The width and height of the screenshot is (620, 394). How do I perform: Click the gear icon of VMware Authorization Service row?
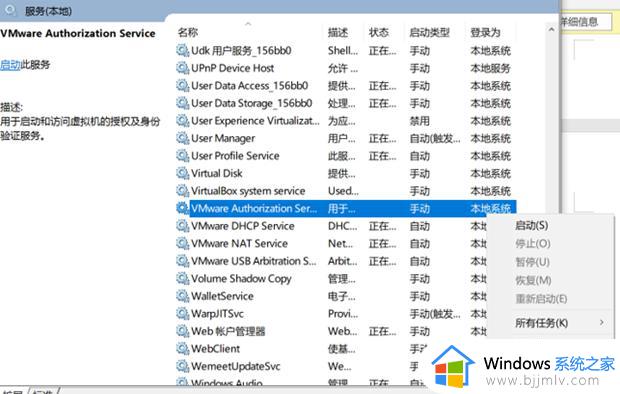(x=182, y=208)
